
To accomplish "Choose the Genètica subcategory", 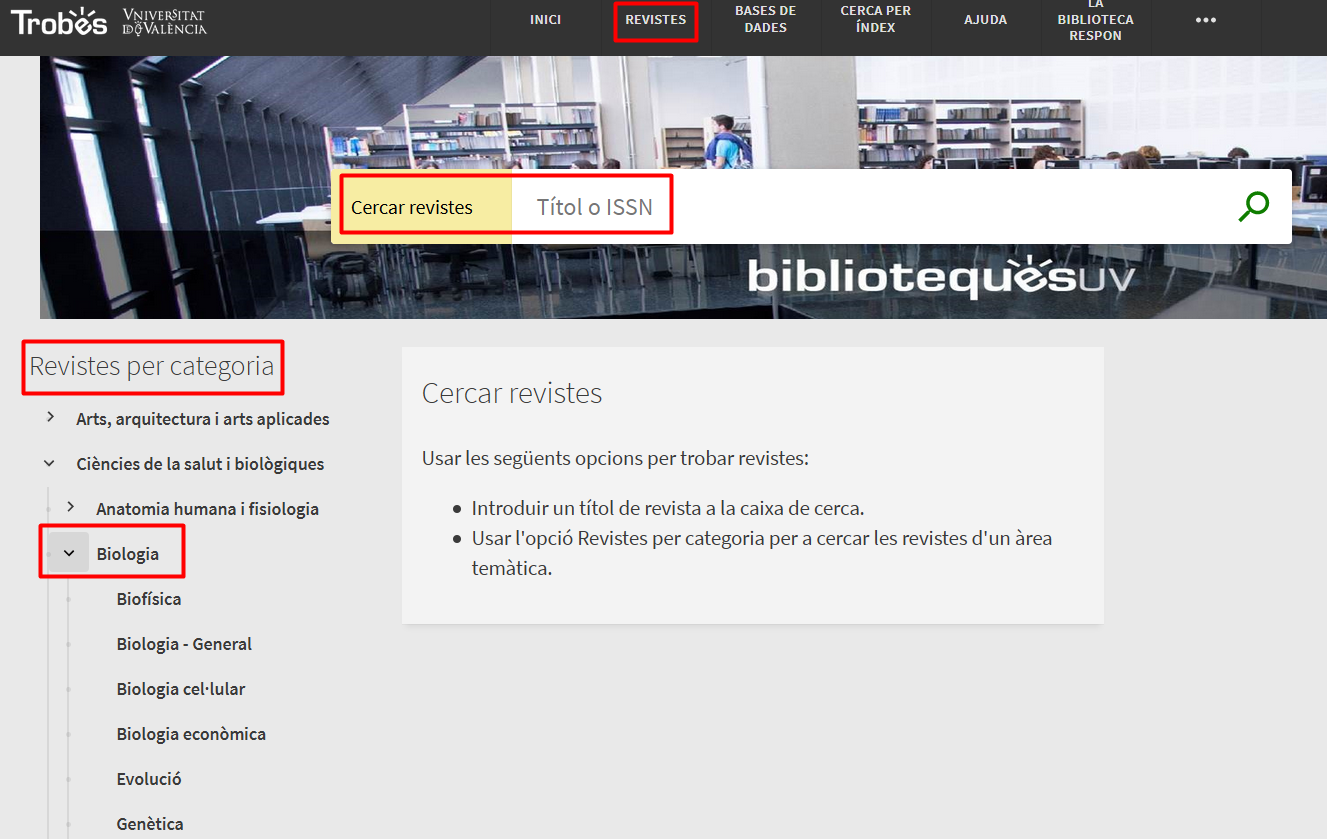I will 150,824.
